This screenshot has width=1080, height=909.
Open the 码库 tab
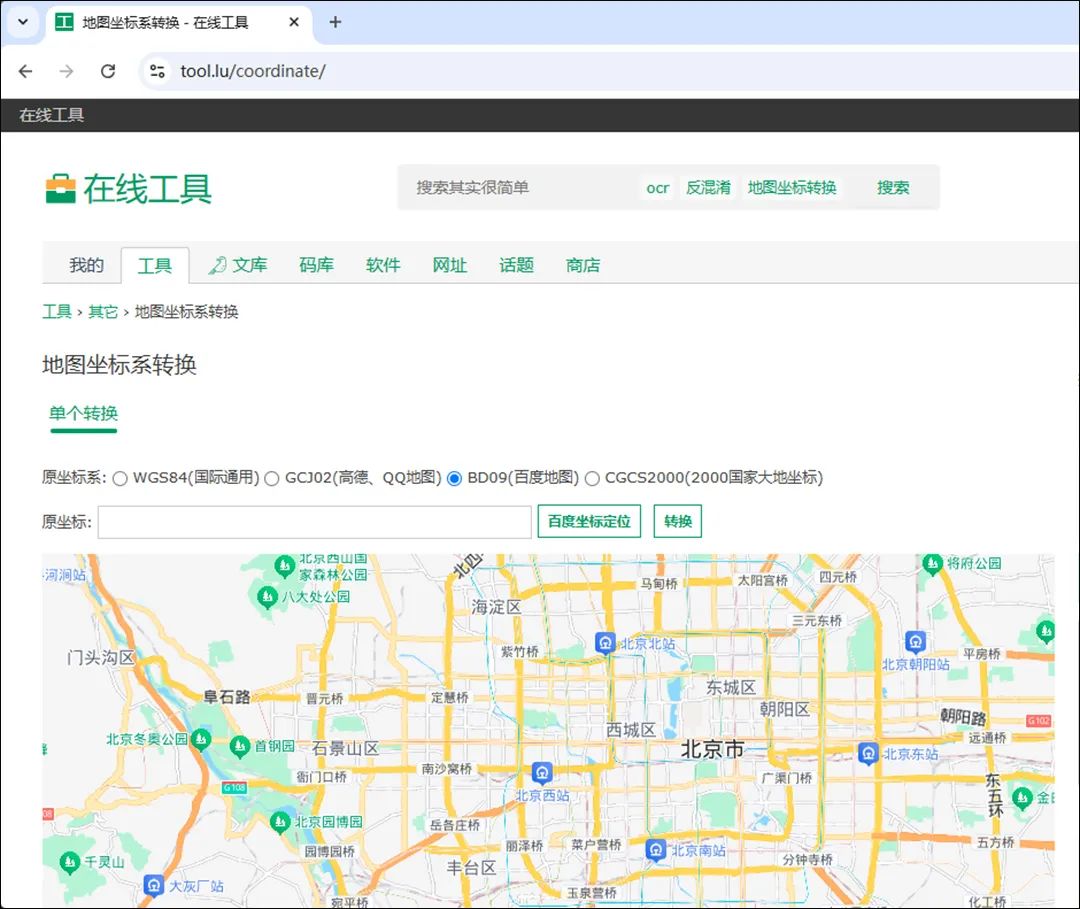(316, 265)
